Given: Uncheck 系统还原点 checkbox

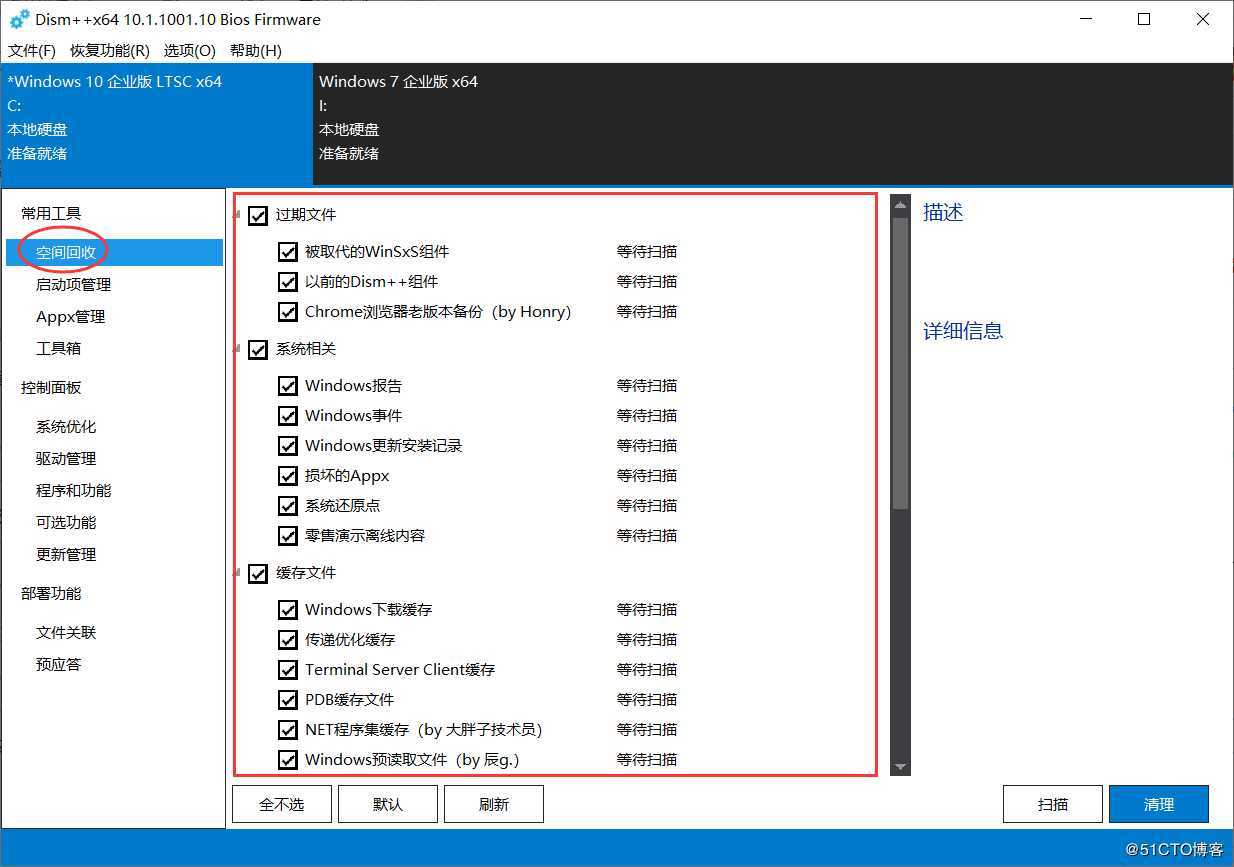Looking at the screenshot, I should click(288, 506).
